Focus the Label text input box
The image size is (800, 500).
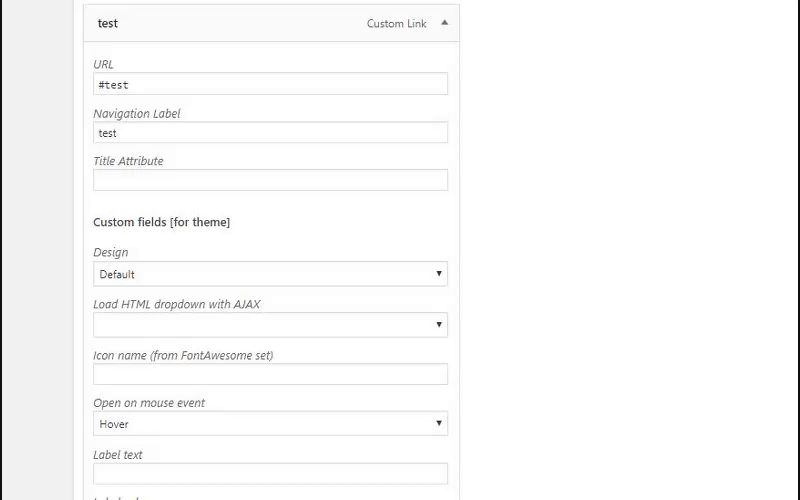point(270,474)
